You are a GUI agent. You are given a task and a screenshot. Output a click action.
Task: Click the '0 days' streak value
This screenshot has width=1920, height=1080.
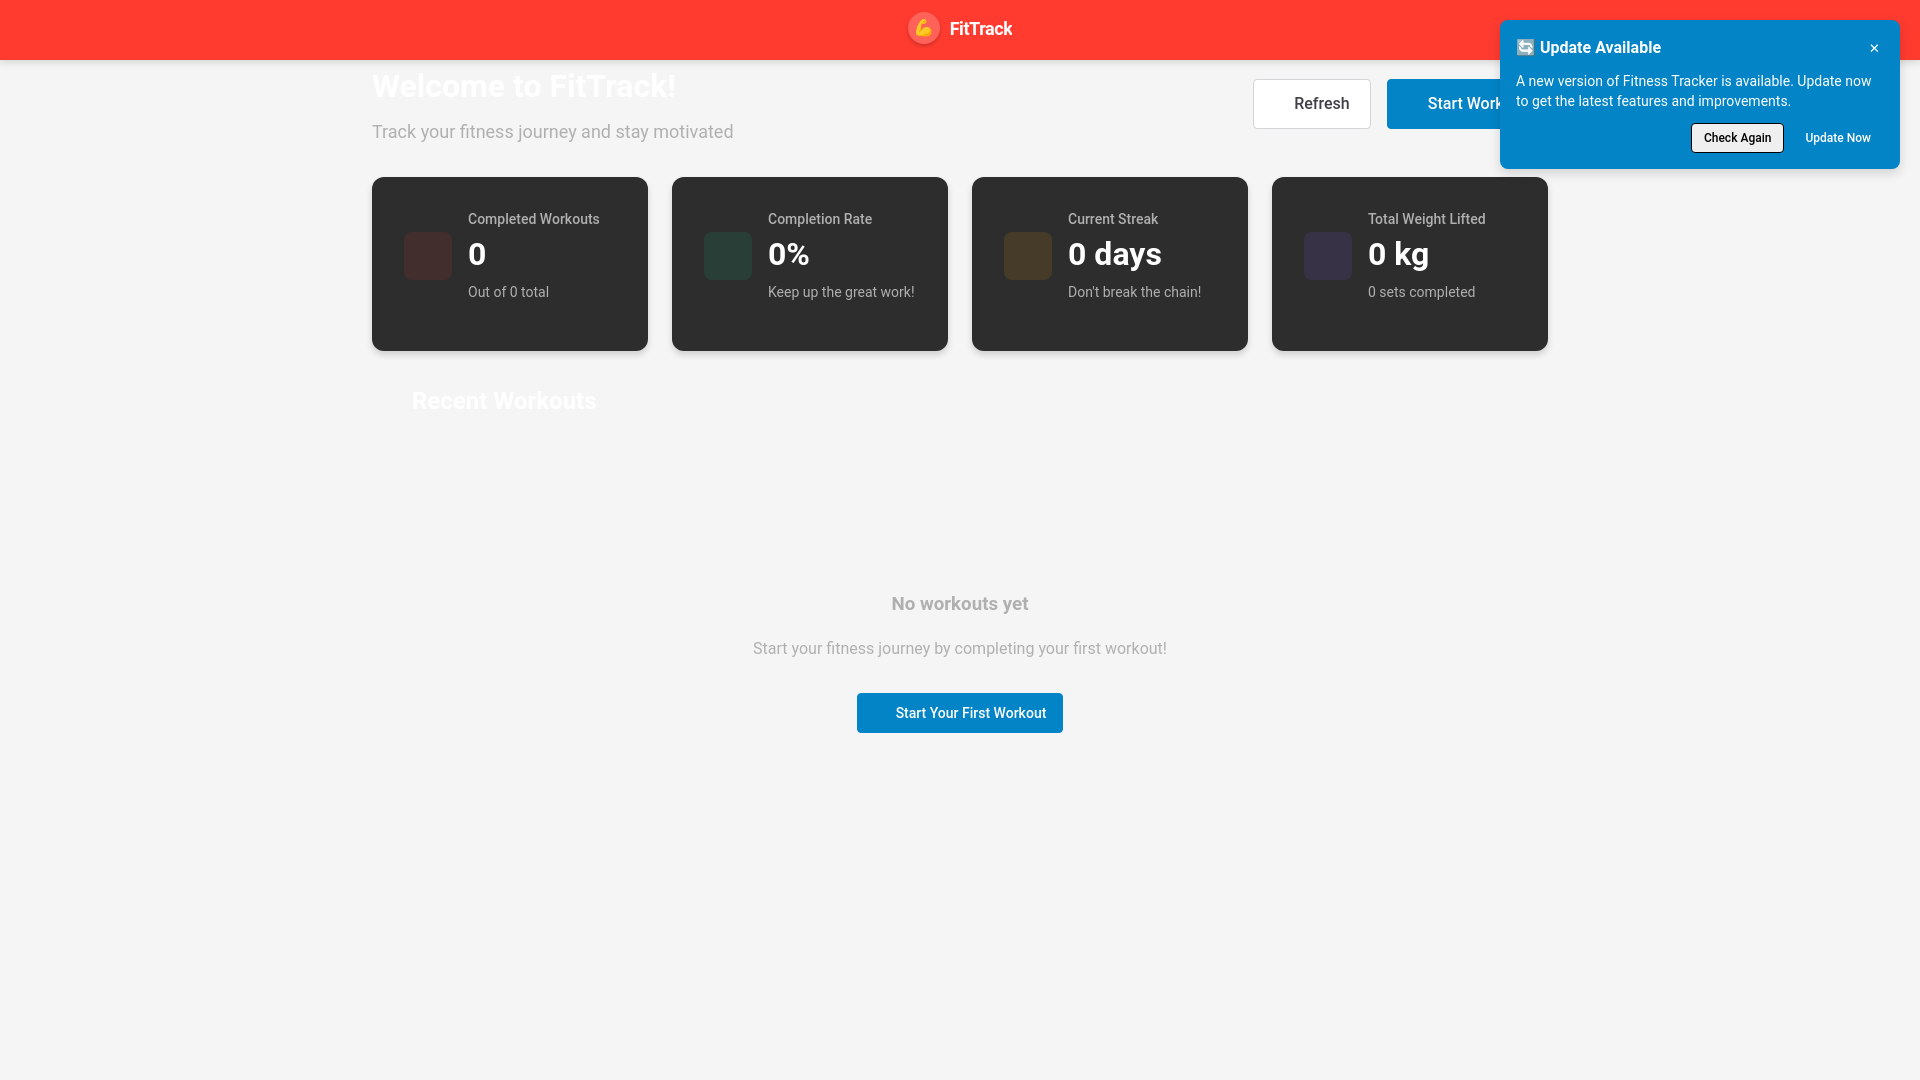point(1114,254)
